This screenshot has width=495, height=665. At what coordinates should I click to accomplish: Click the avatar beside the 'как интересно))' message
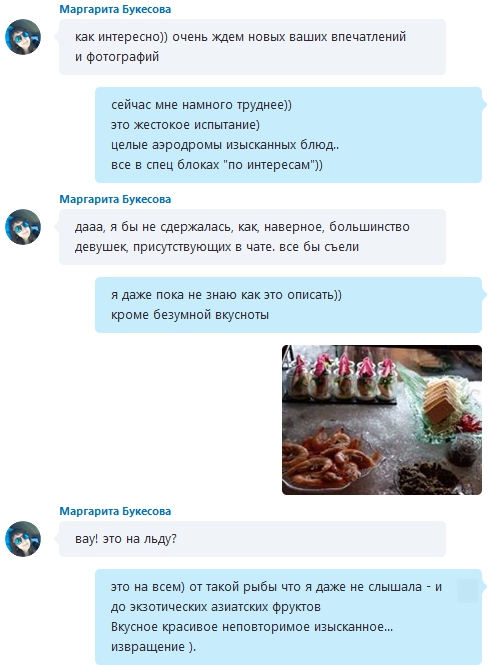(x=23, y=37)
